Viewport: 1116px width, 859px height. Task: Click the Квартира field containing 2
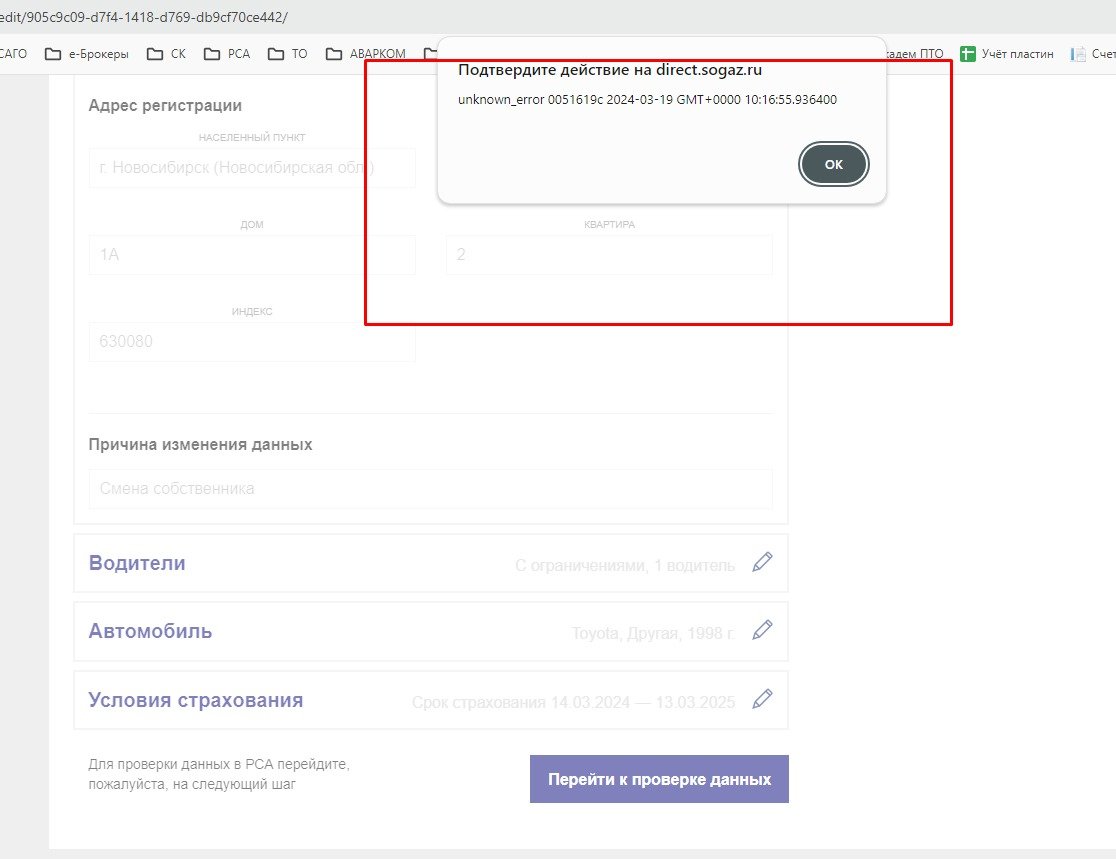609,255
